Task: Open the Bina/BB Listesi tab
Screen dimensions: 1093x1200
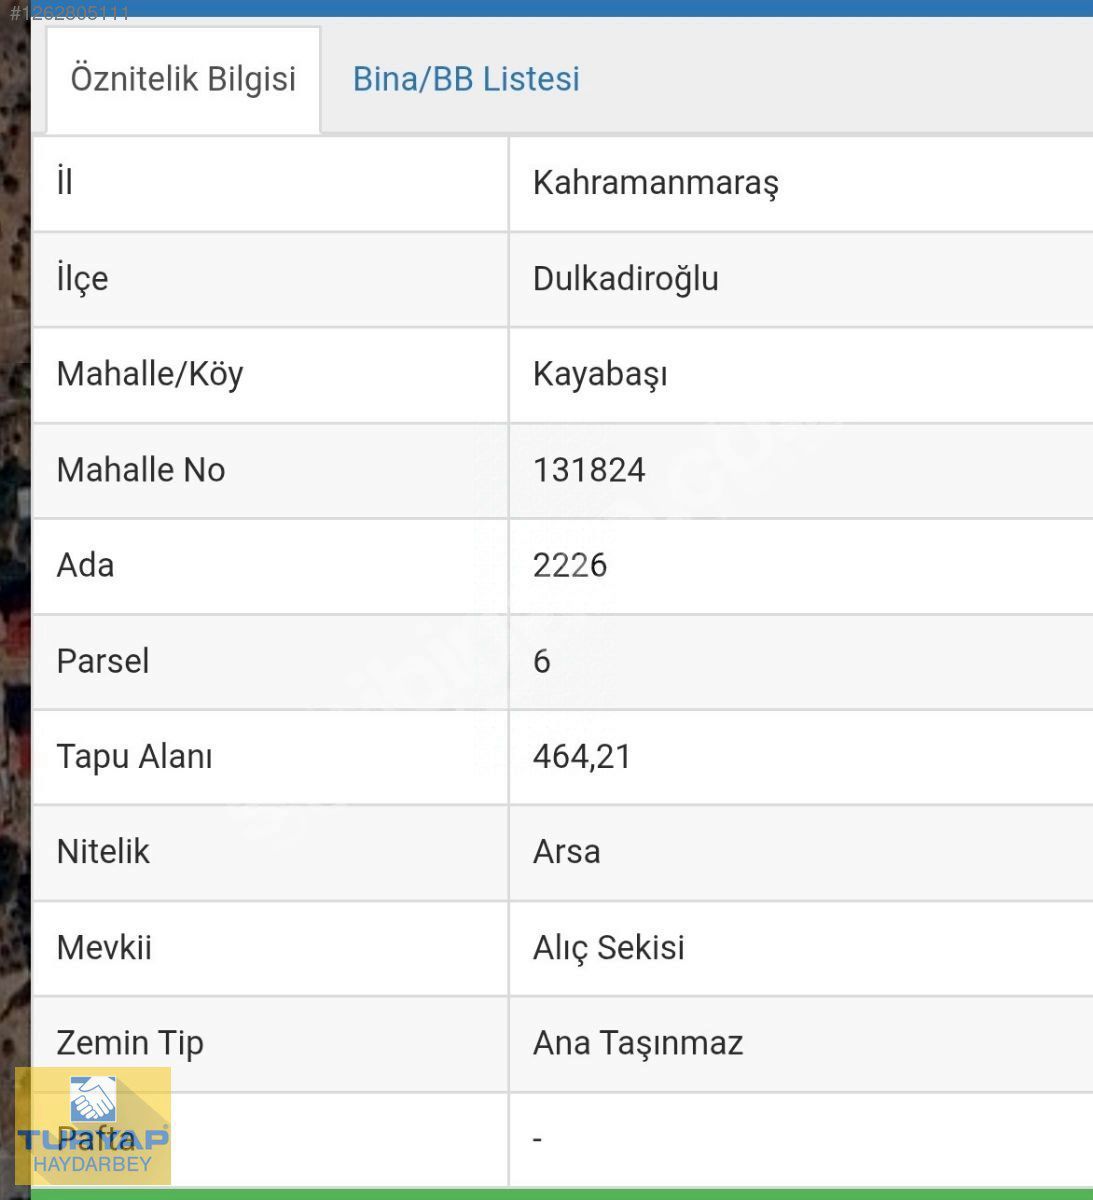Action: tap(466, 79)
